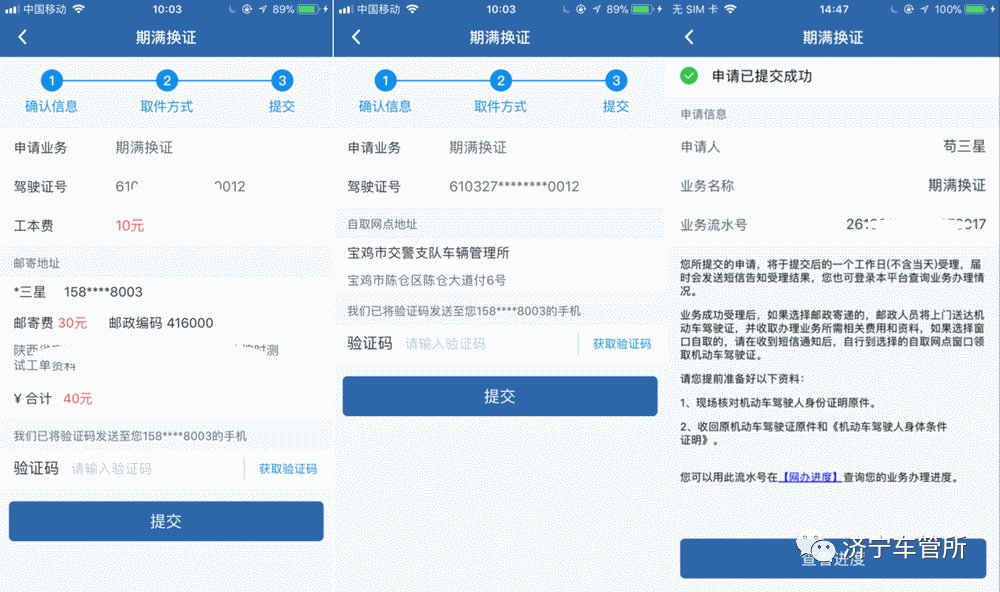Tap 获取验证码 link on middle screen
1000x592 pixels.
622,344
